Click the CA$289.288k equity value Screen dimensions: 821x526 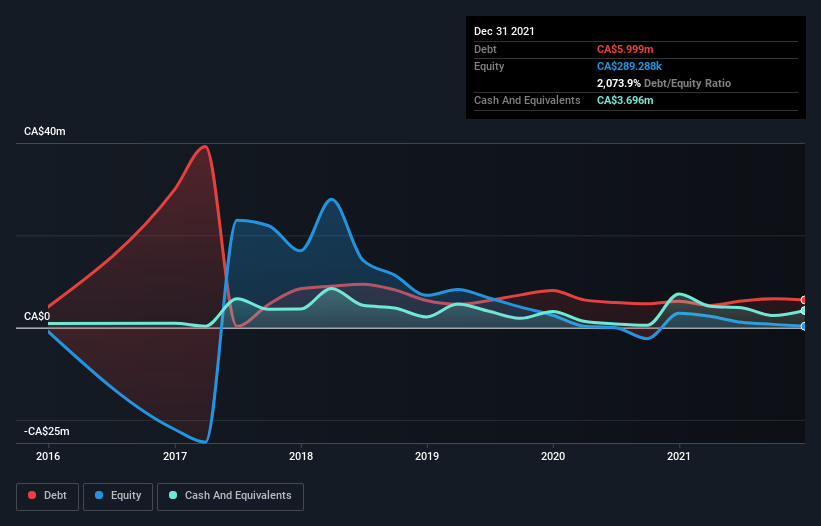tap(629, 66)
